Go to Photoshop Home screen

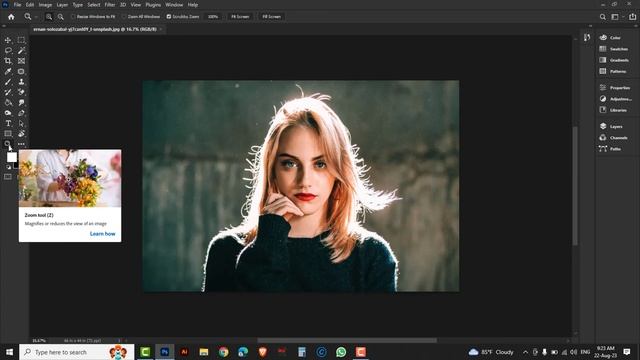(x=11, y=17)
